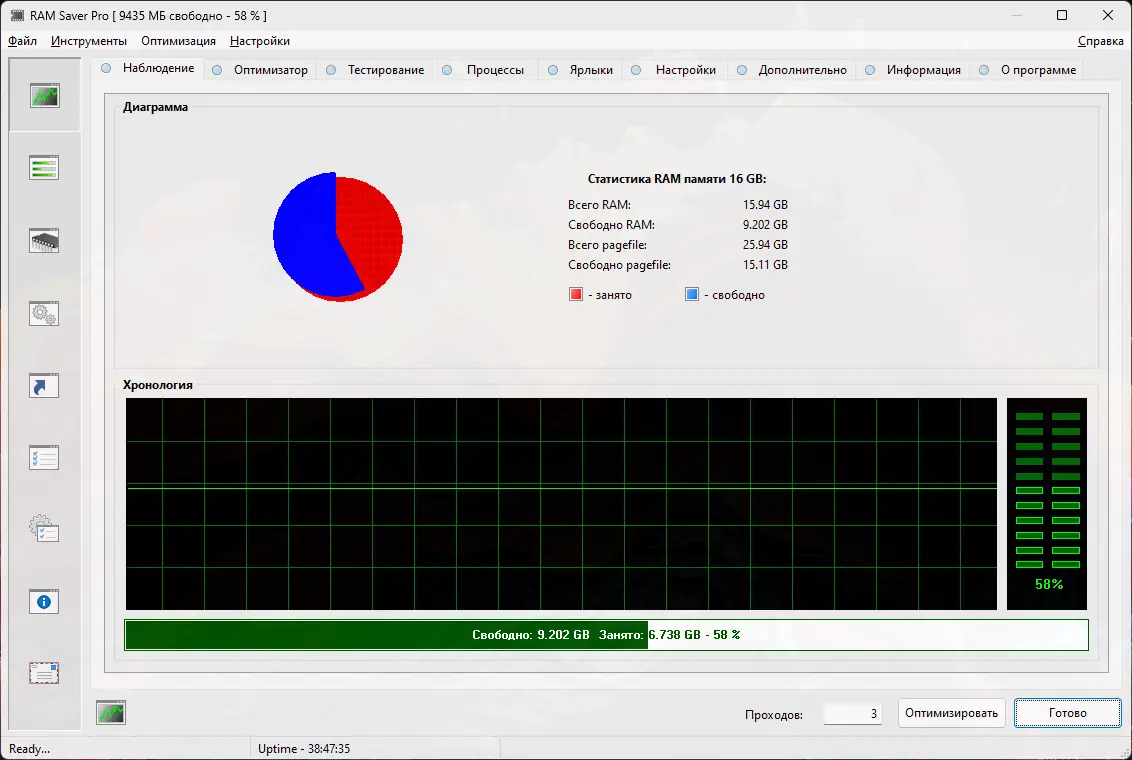Screen dimensions: 1132x760
Task: Click the Всего pagefile value 25.94 GB
Action: (x=765, y=245)
